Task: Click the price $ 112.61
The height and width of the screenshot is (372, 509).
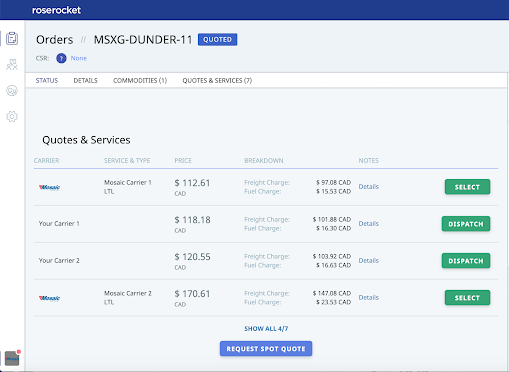Action: coord(192,183)
